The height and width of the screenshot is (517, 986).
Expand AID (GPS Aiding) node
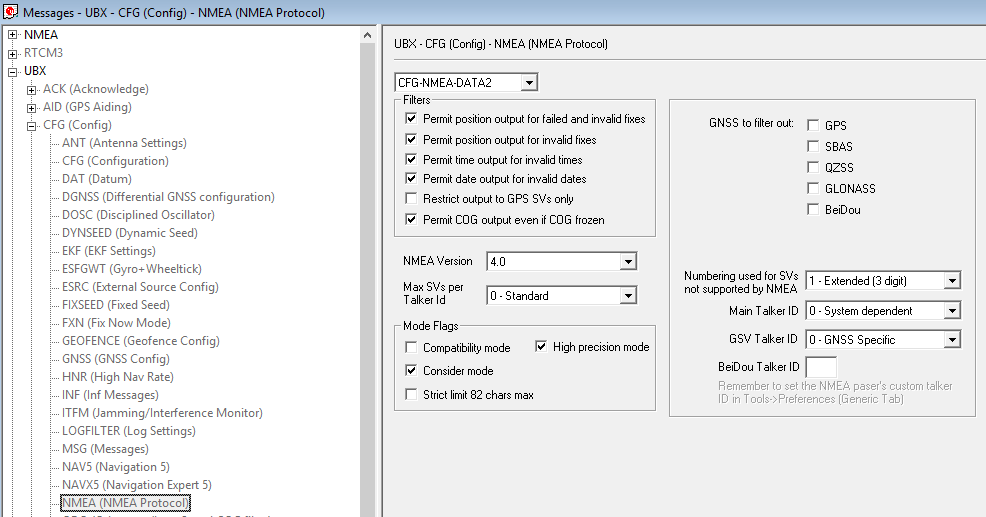point(32,107)
